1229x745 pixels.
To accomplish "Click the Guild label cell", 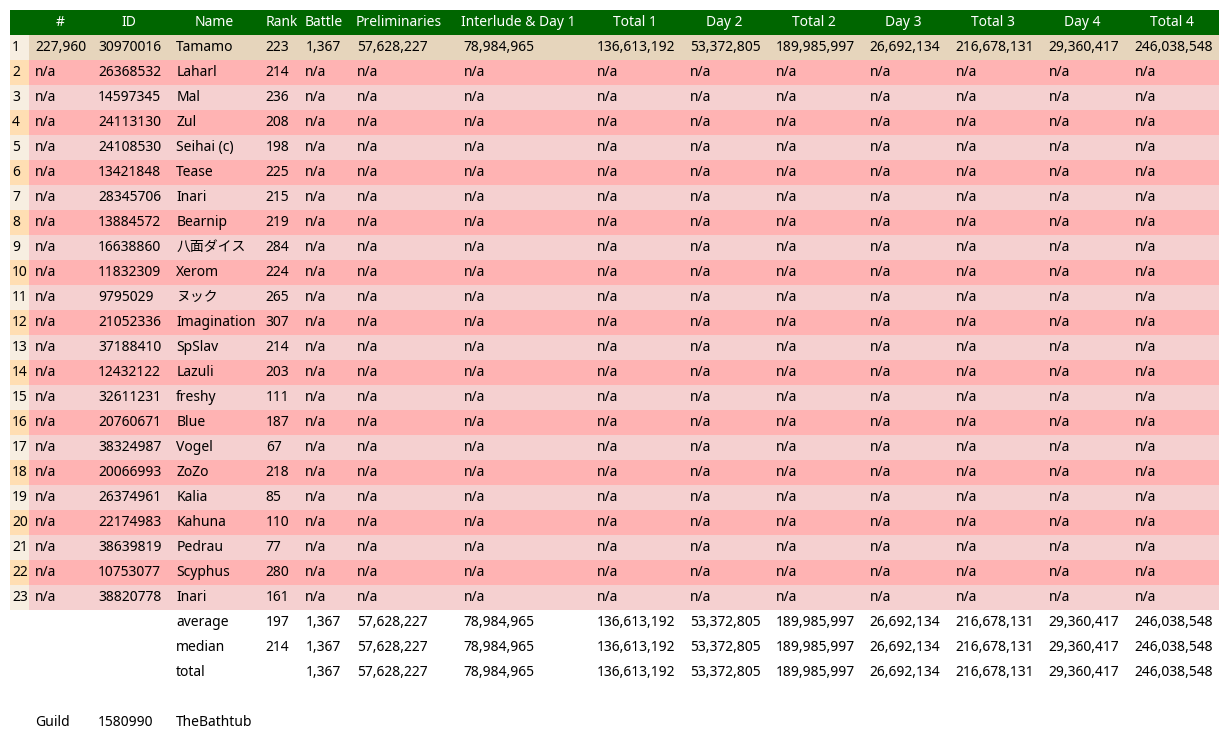I will click(52, 721).
